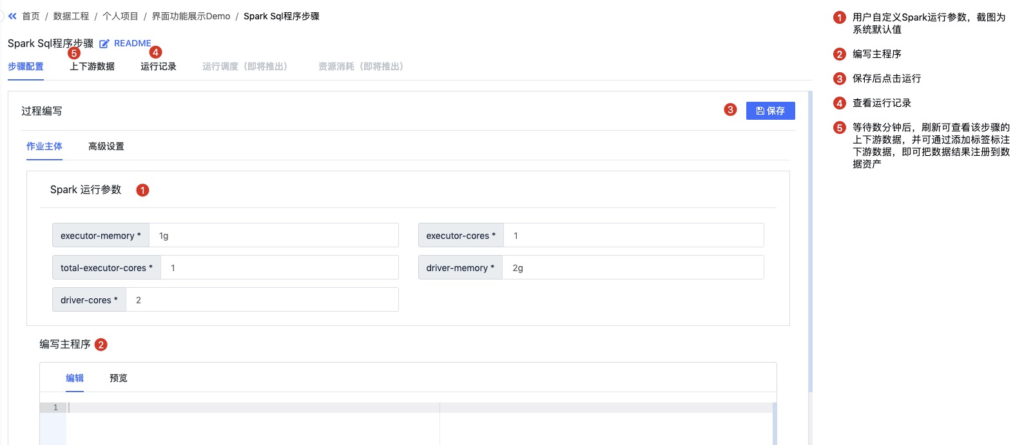The image size is (1024, 445).
Task: Click the README edit pencil icon
Action: click(104, 44)
